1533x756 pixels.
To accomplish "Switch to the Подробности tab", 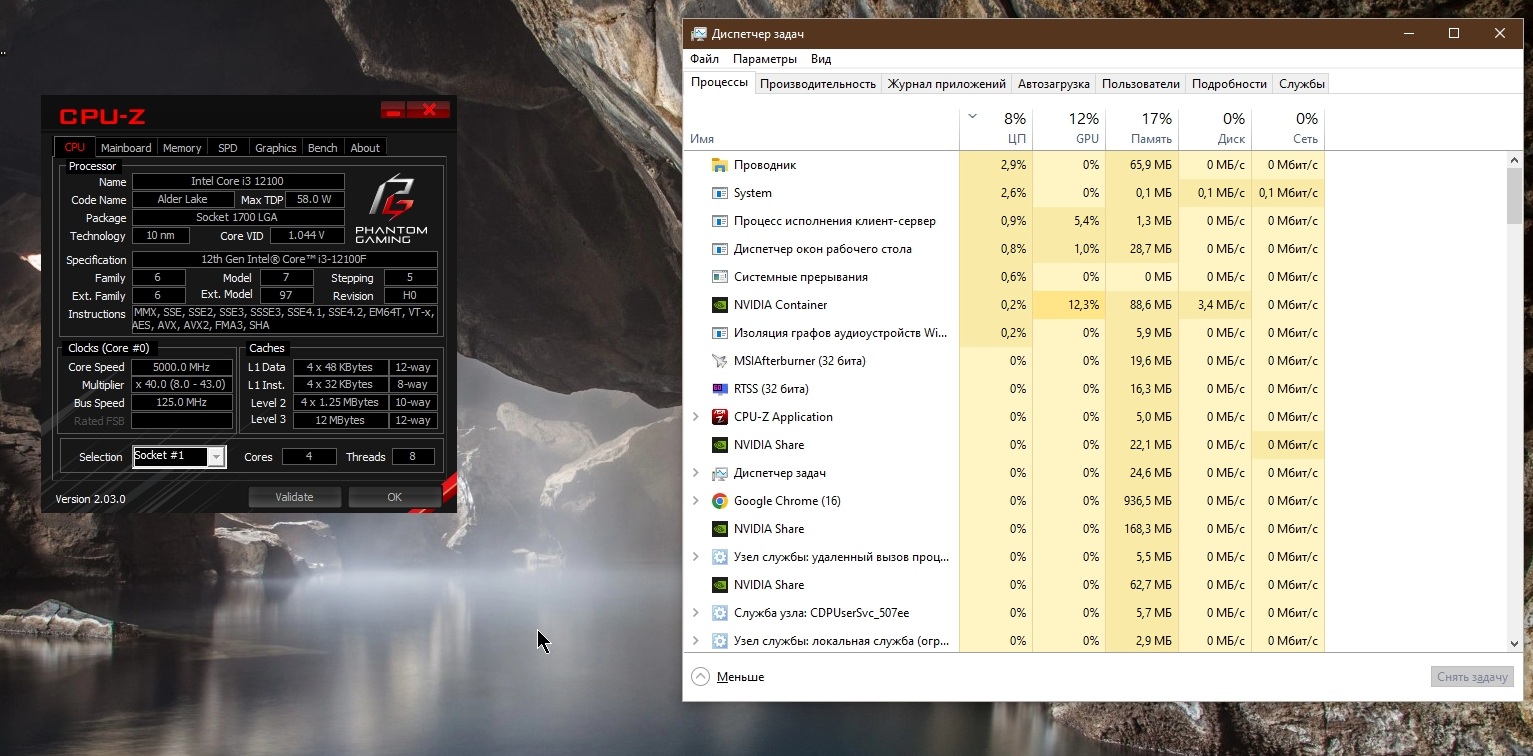I will click(x=1230, y=84).
